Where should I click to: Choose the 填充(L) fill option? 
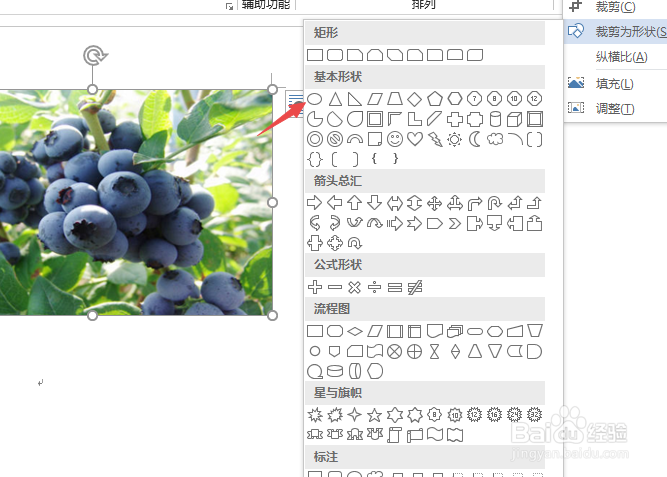[616, 84]
